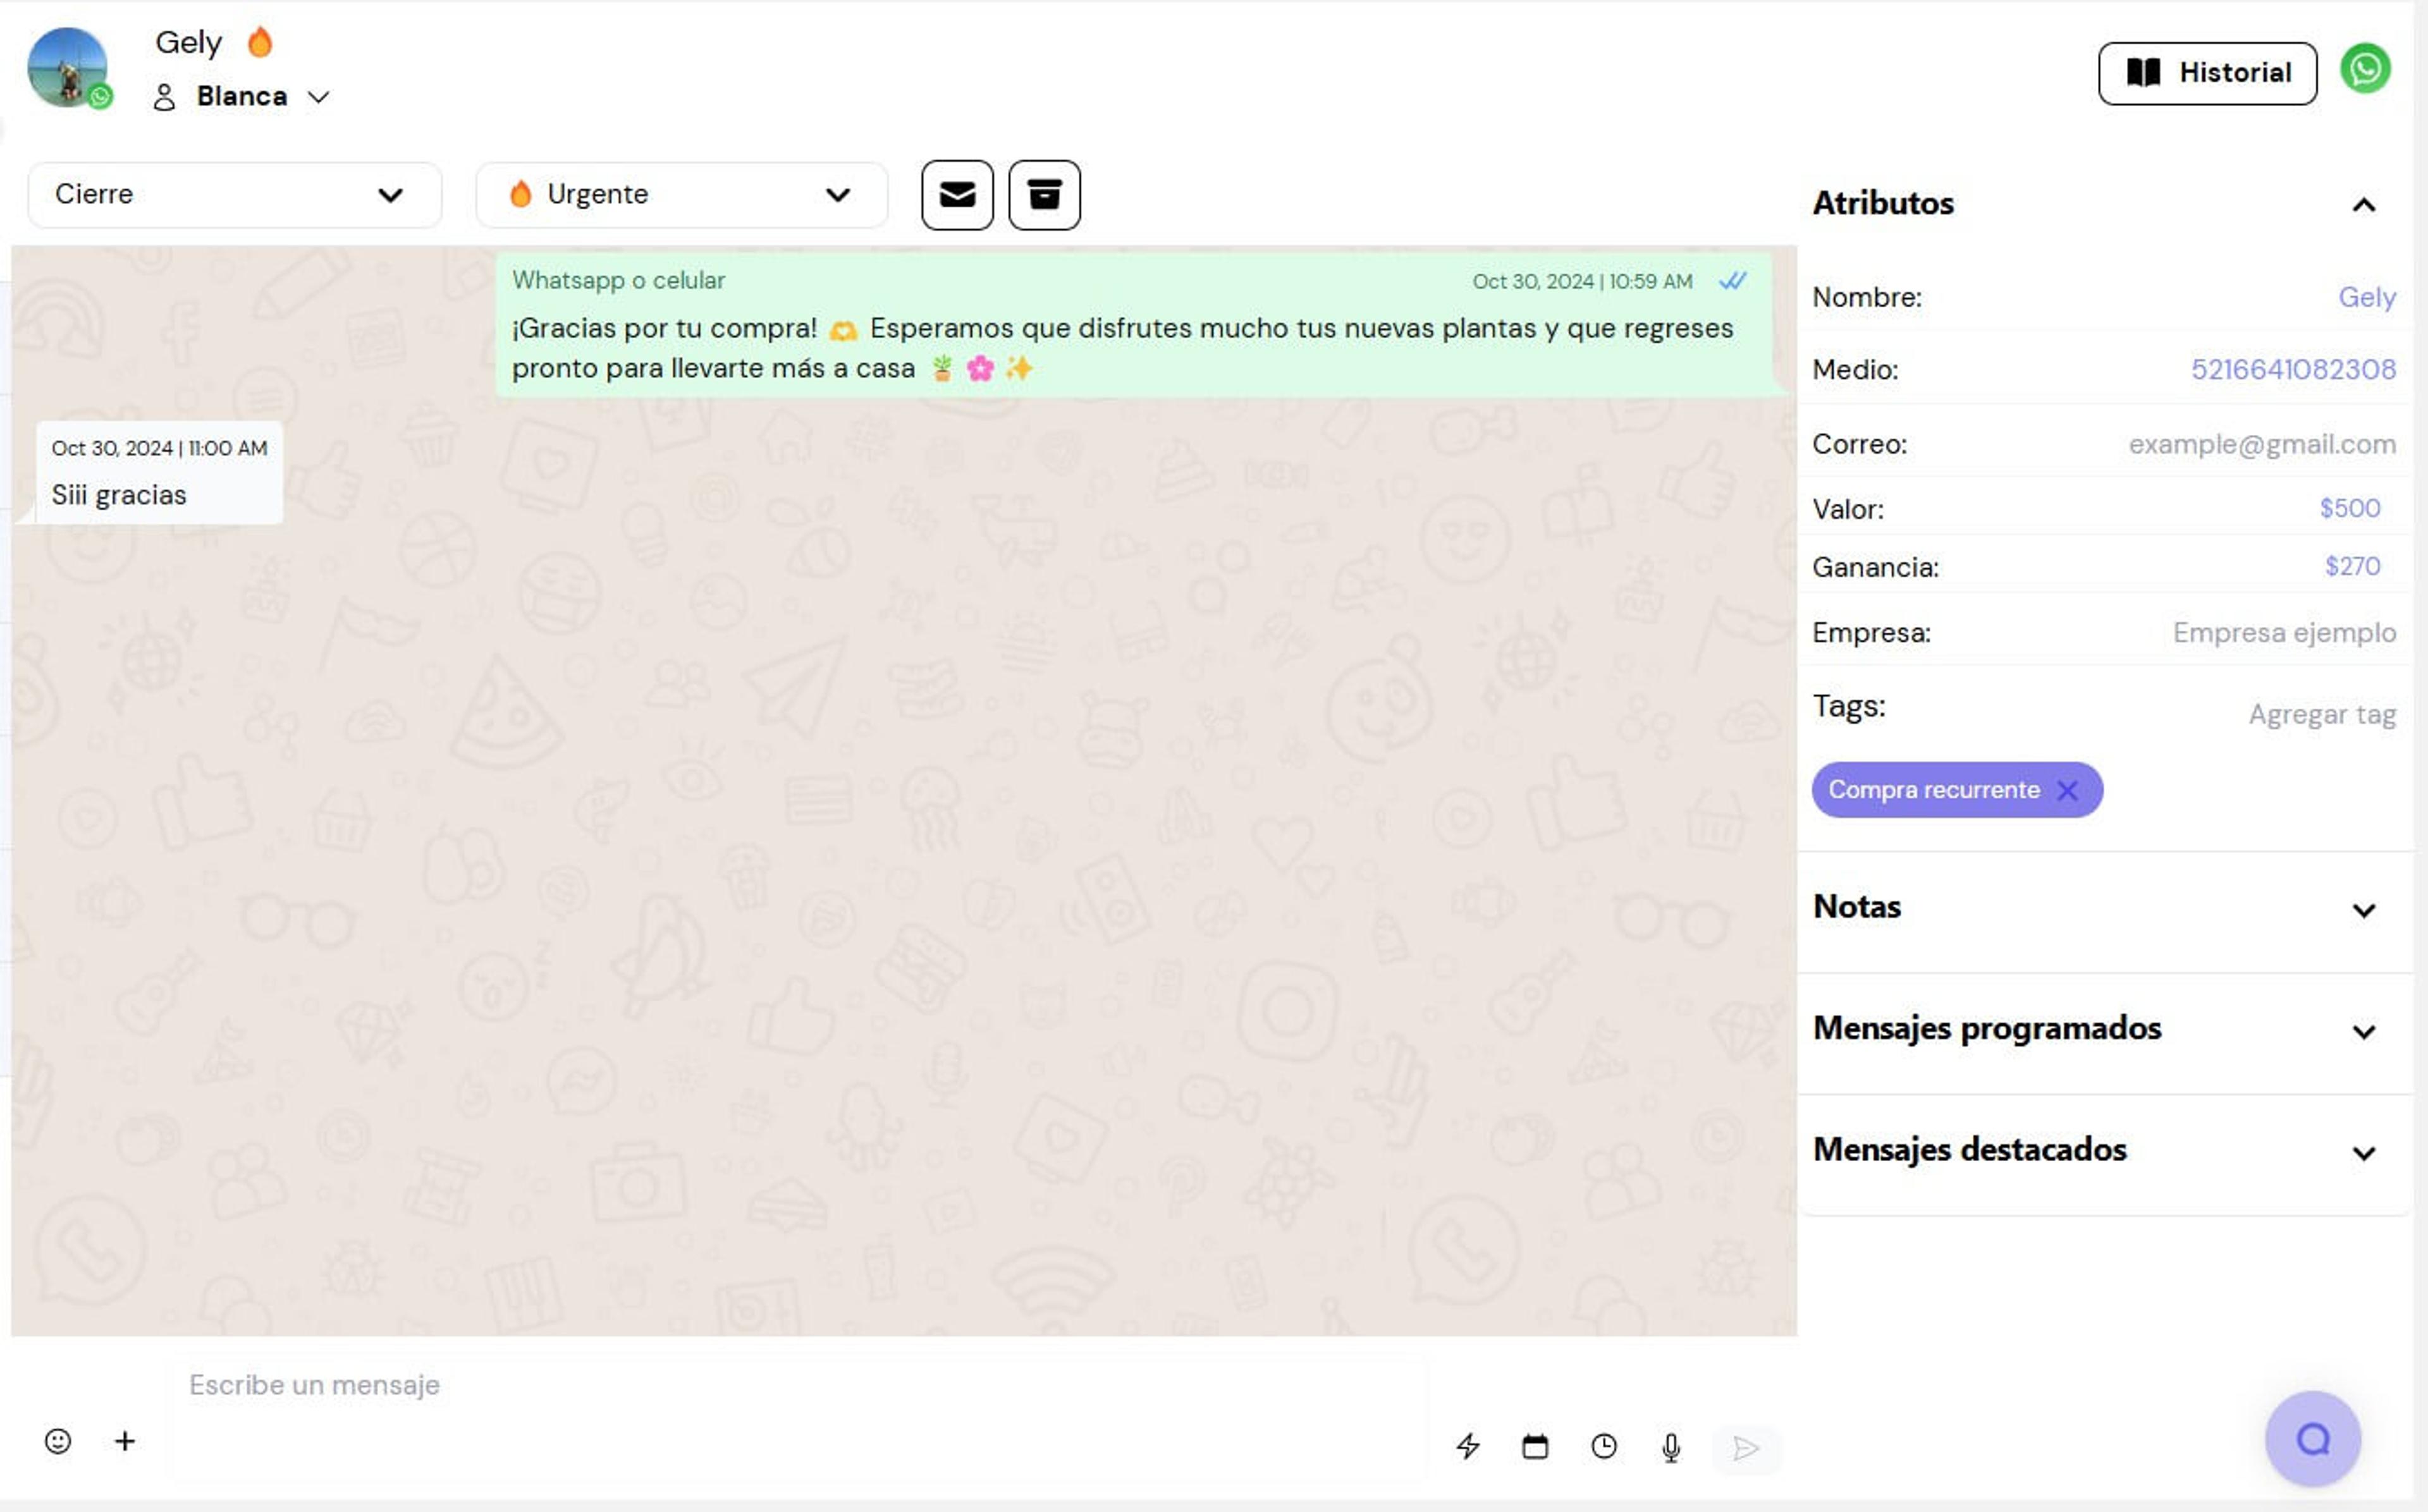Click the Whatsapp o celular label
Screen dimensions: 2428x1512
[618, 280]
